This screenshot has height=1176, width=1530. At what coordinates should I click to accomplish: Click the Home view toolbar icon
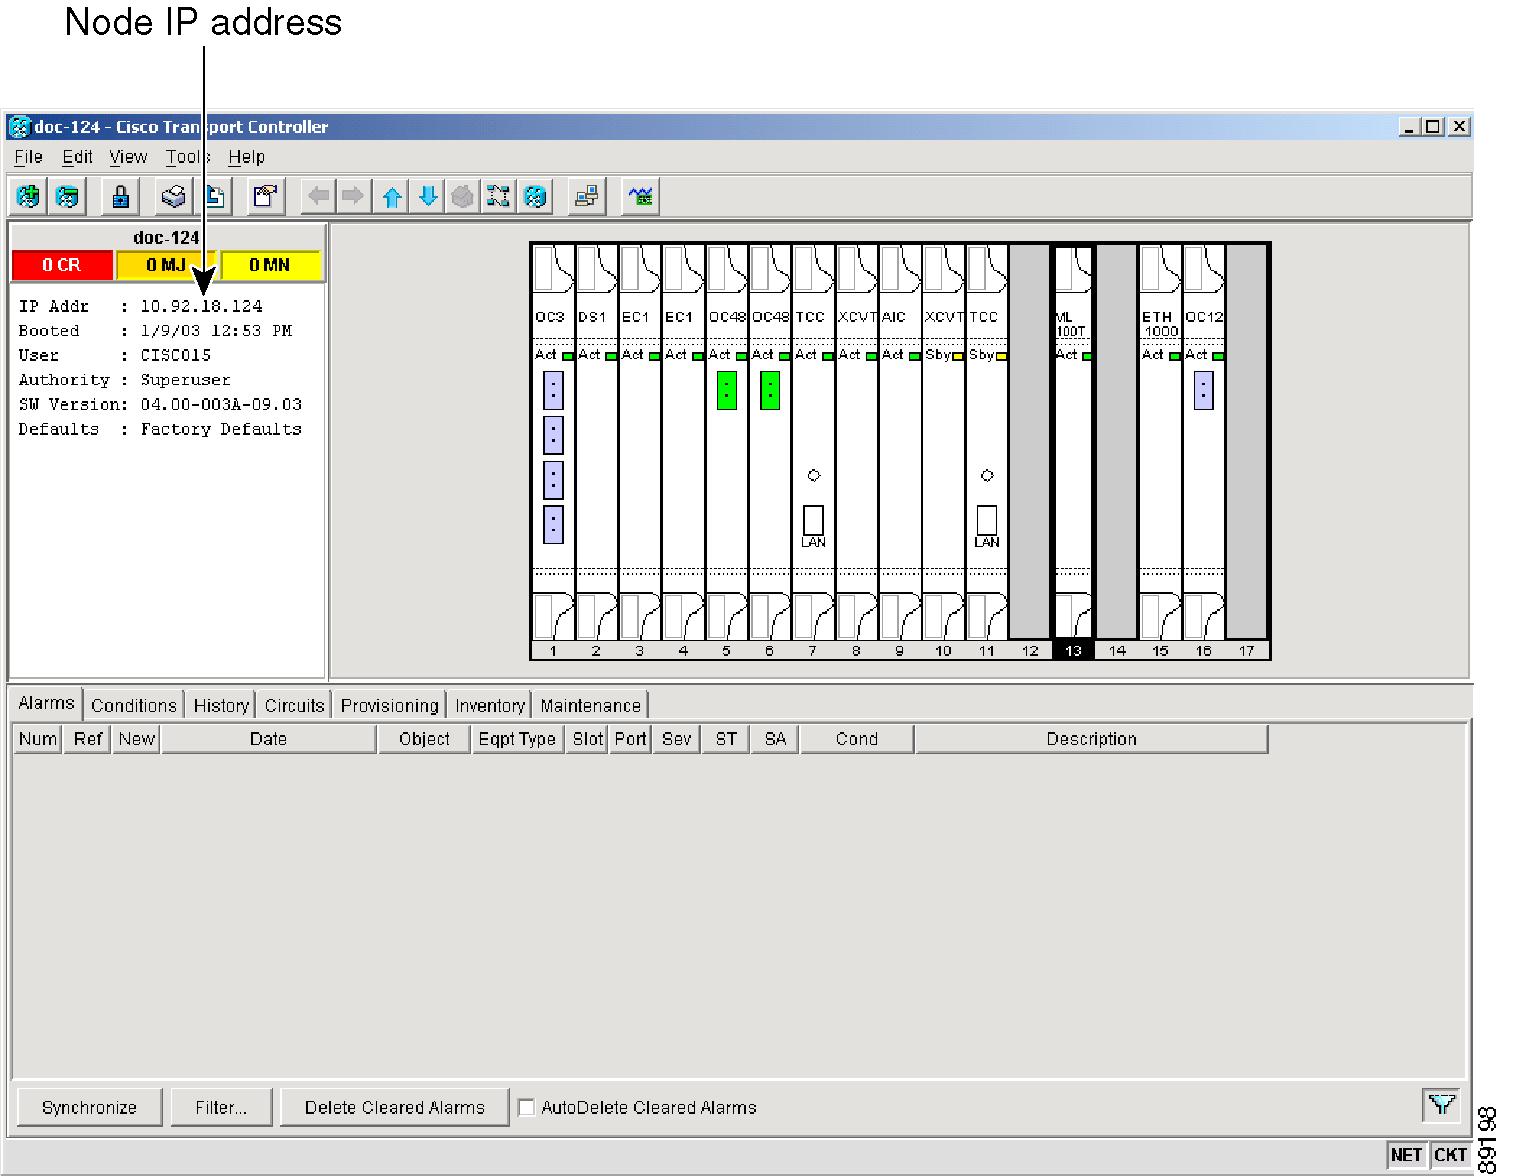tap(462, 196)
